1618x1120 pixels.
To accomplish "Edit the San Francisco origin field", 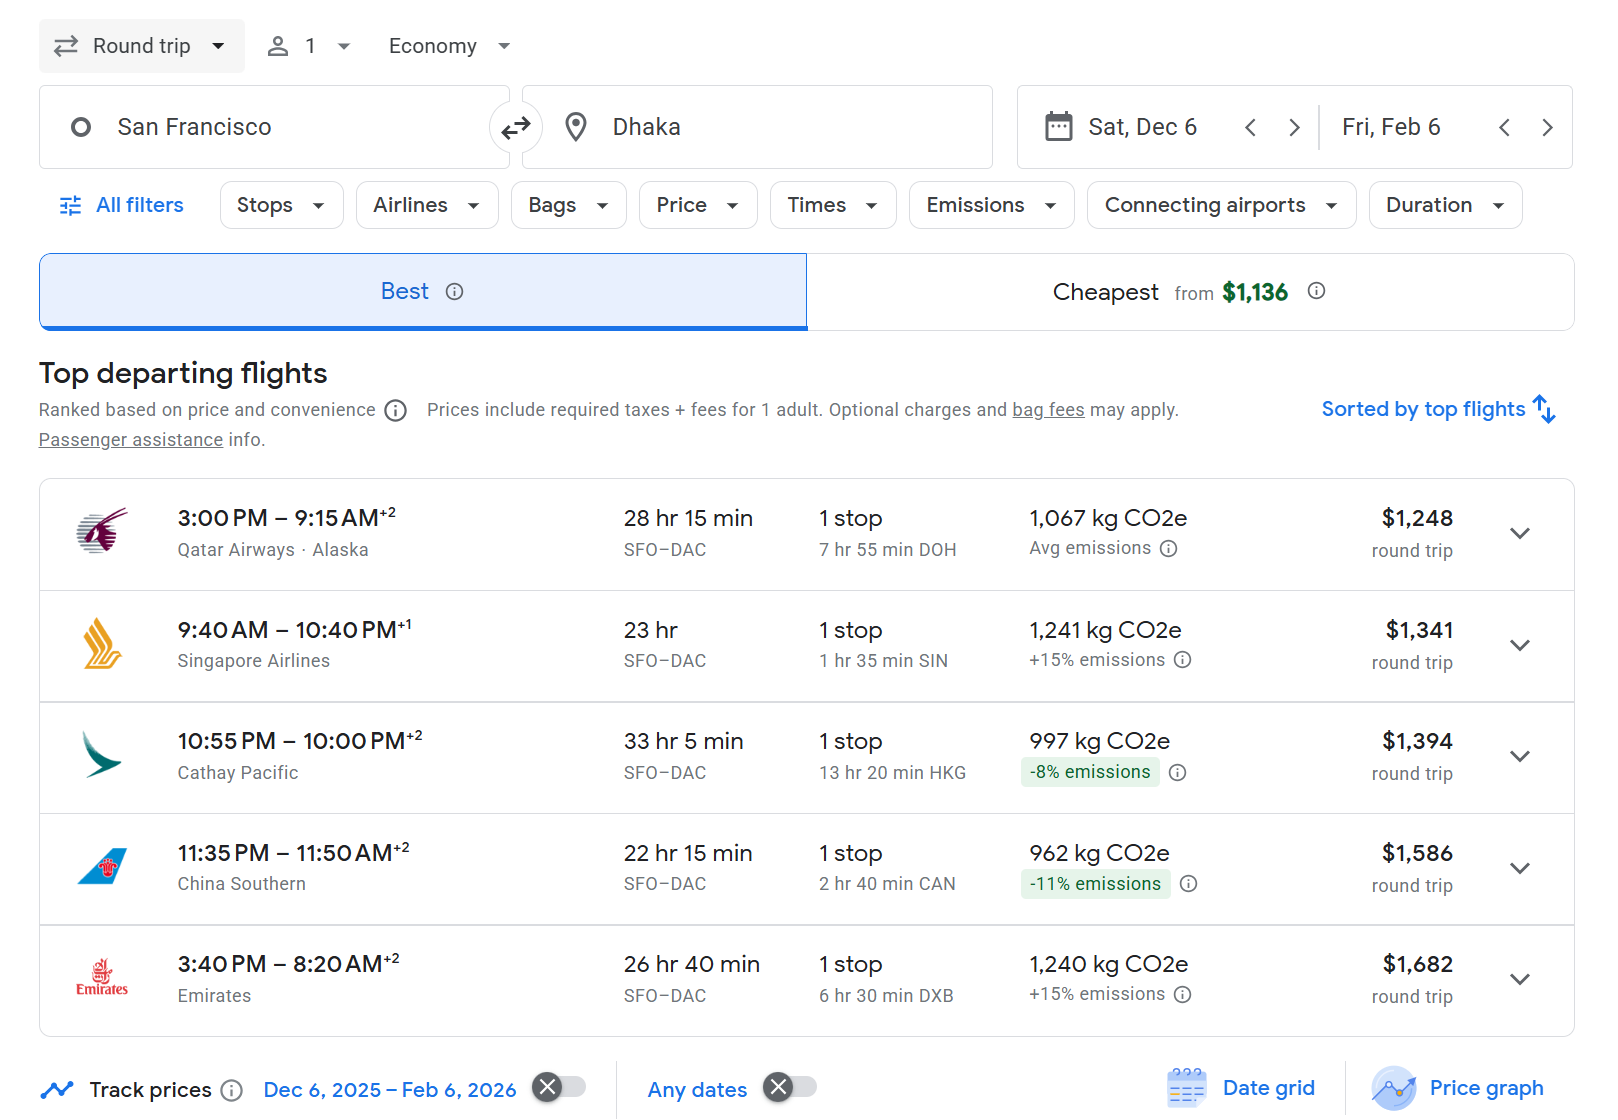I will 275,127.
